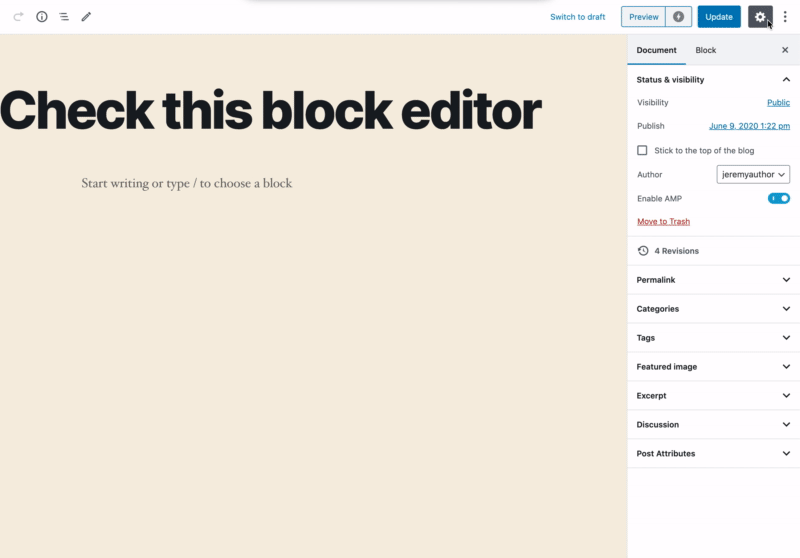Click the Enable AMP label

coord(659,198)
